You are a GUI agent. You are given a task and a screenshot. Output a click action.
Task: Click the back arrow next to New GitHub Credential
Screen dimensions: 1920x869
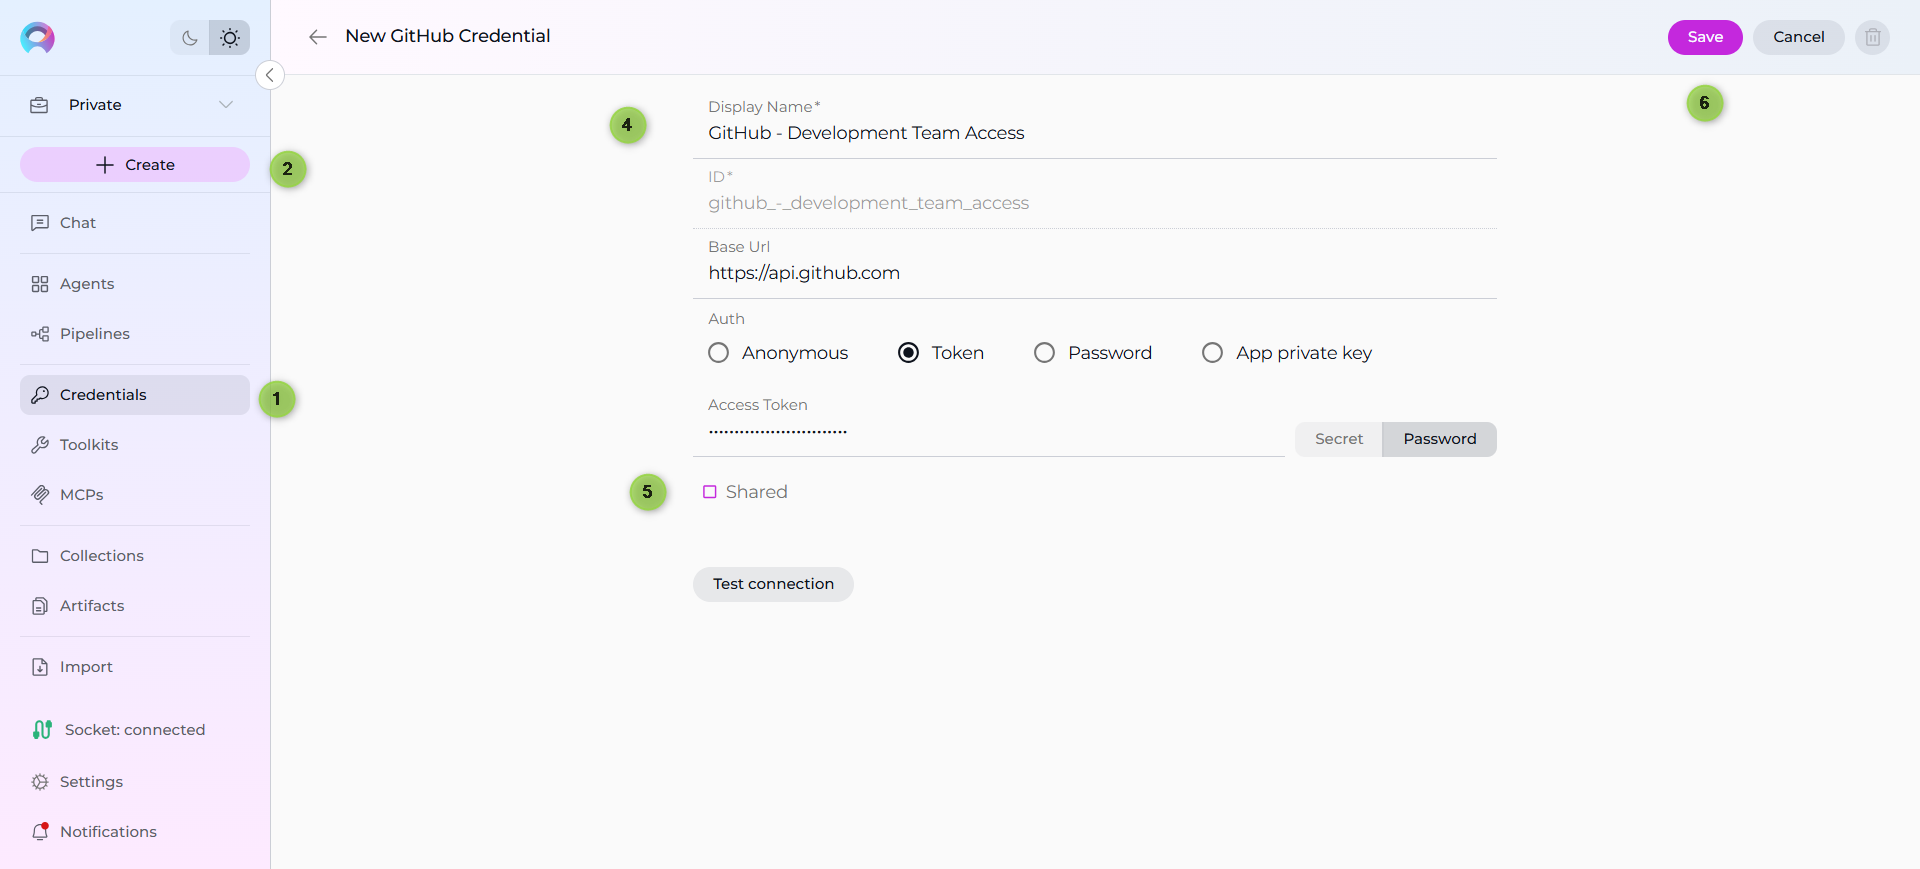[x=318, y=37]
